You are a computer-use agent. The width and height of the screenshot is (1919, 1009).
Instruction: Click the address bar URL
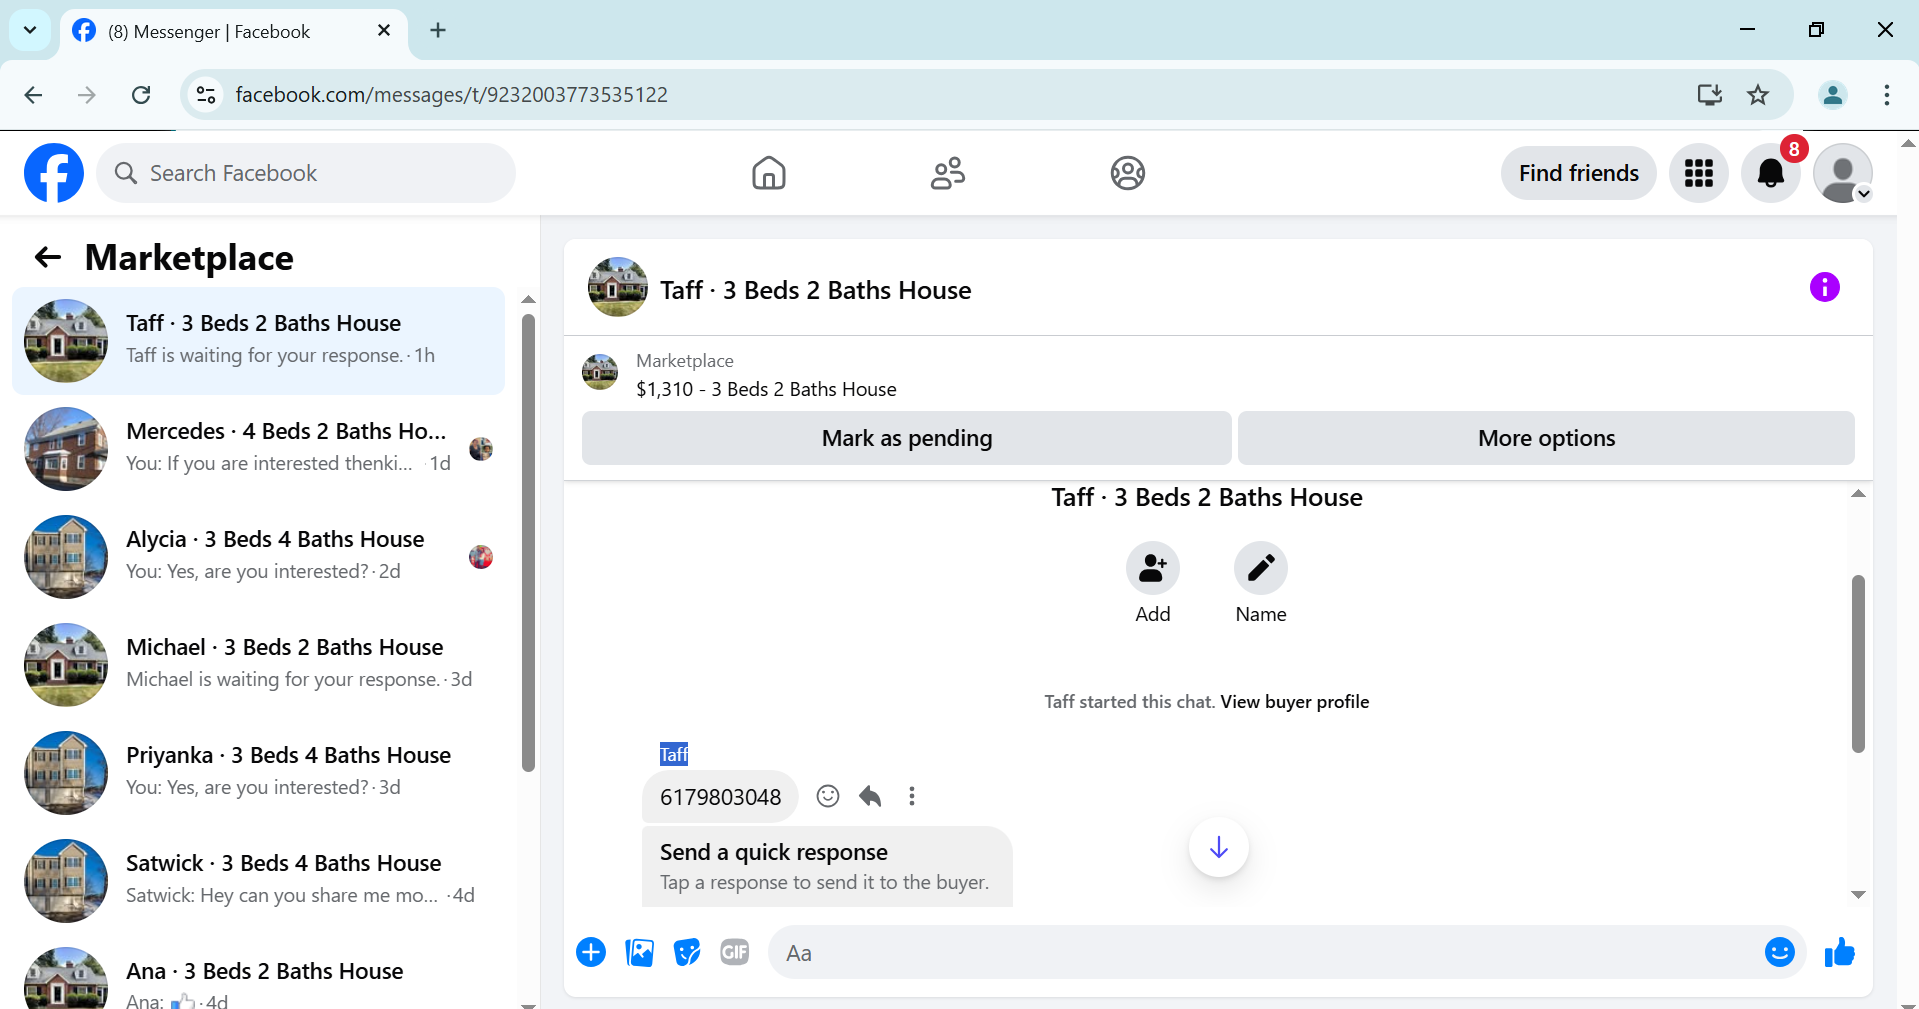451,95
